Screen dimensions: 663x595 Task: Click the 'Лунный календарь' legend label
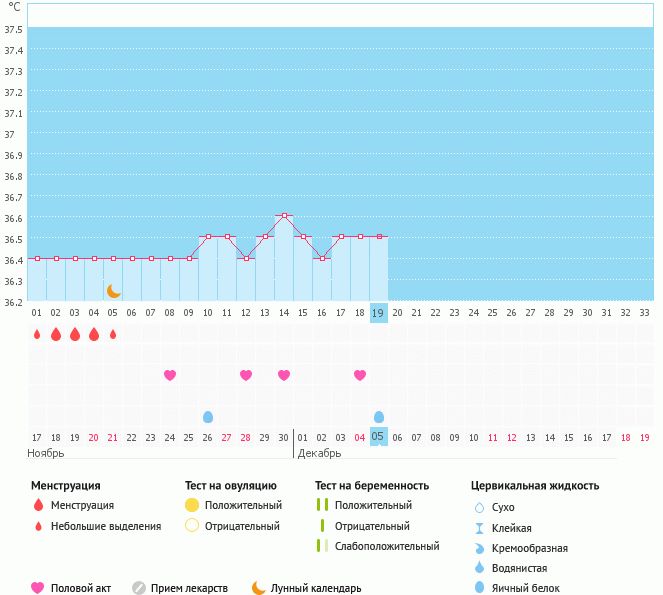315,588
